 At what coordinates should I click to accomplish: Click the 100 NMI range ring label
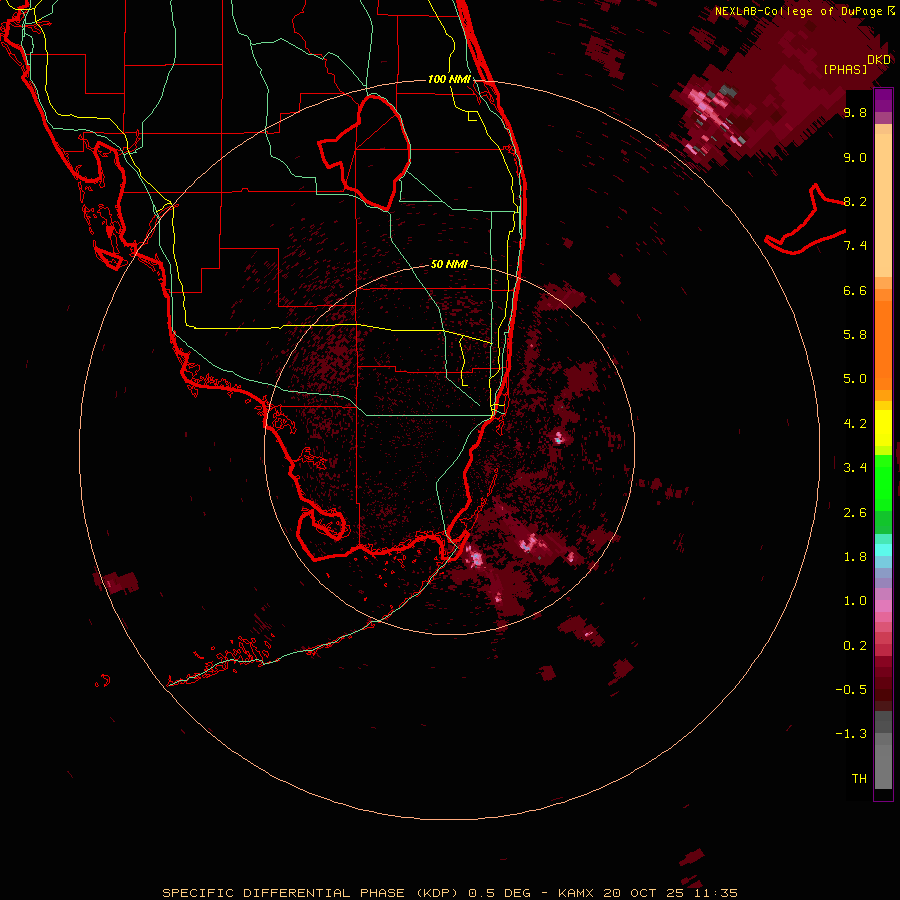coord(449,79)
